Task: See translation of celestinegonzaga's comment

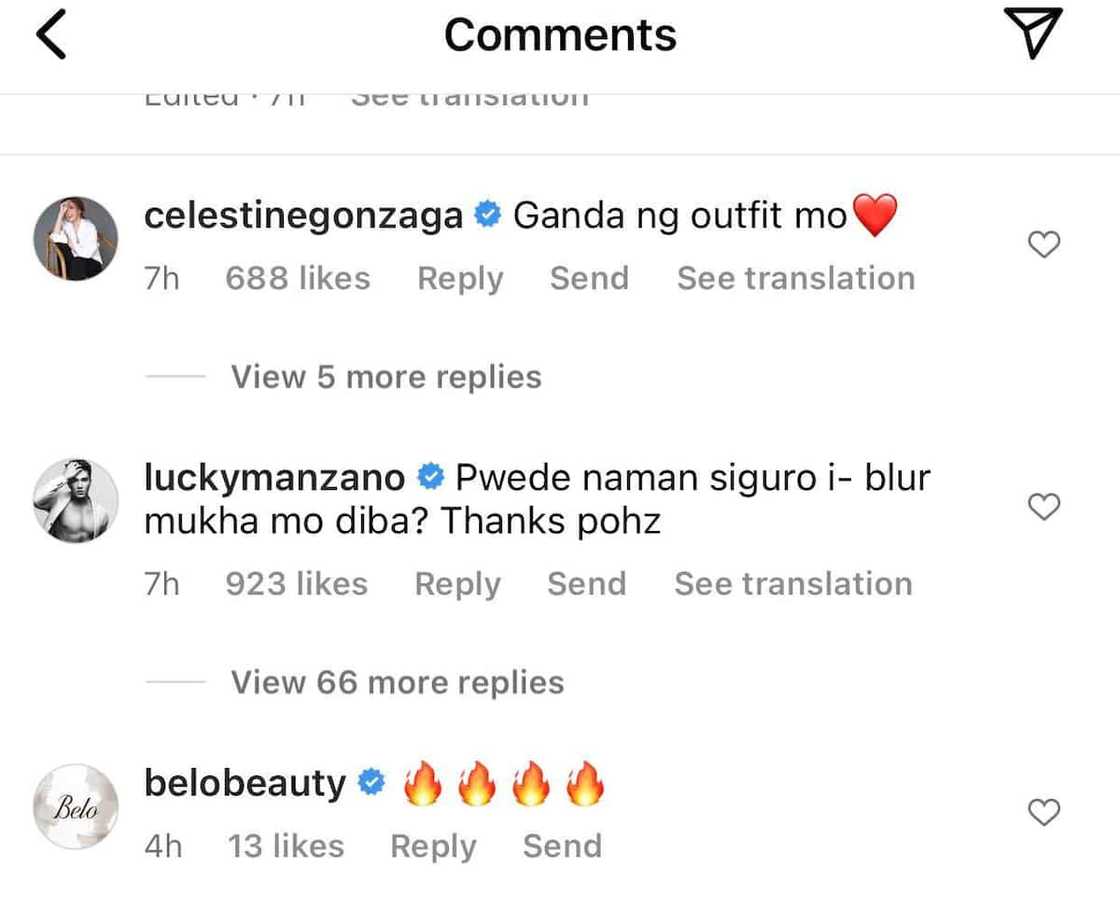Action: [x=796, y=278]
